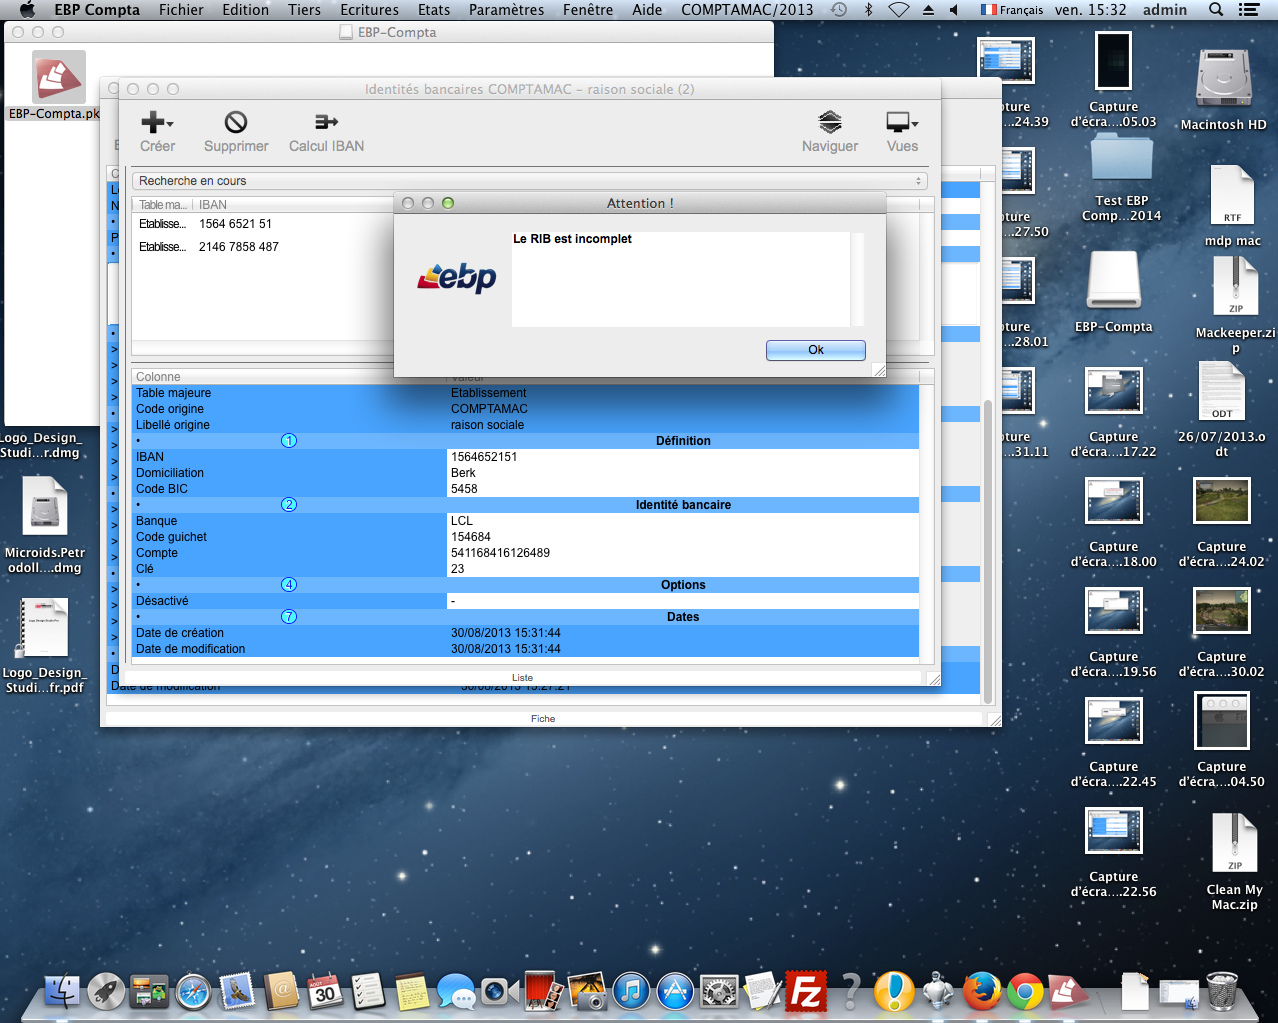Collapse section 1 Définition
This screenshot has width=1278, height=1023.
point(289,441)
